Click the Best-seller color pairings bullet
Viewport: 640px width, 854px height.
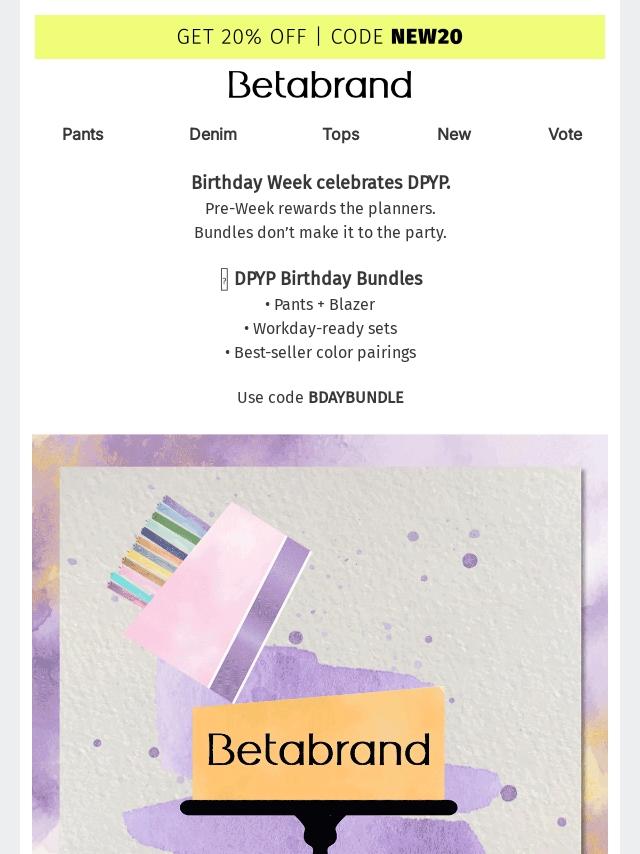click(320, 353)
